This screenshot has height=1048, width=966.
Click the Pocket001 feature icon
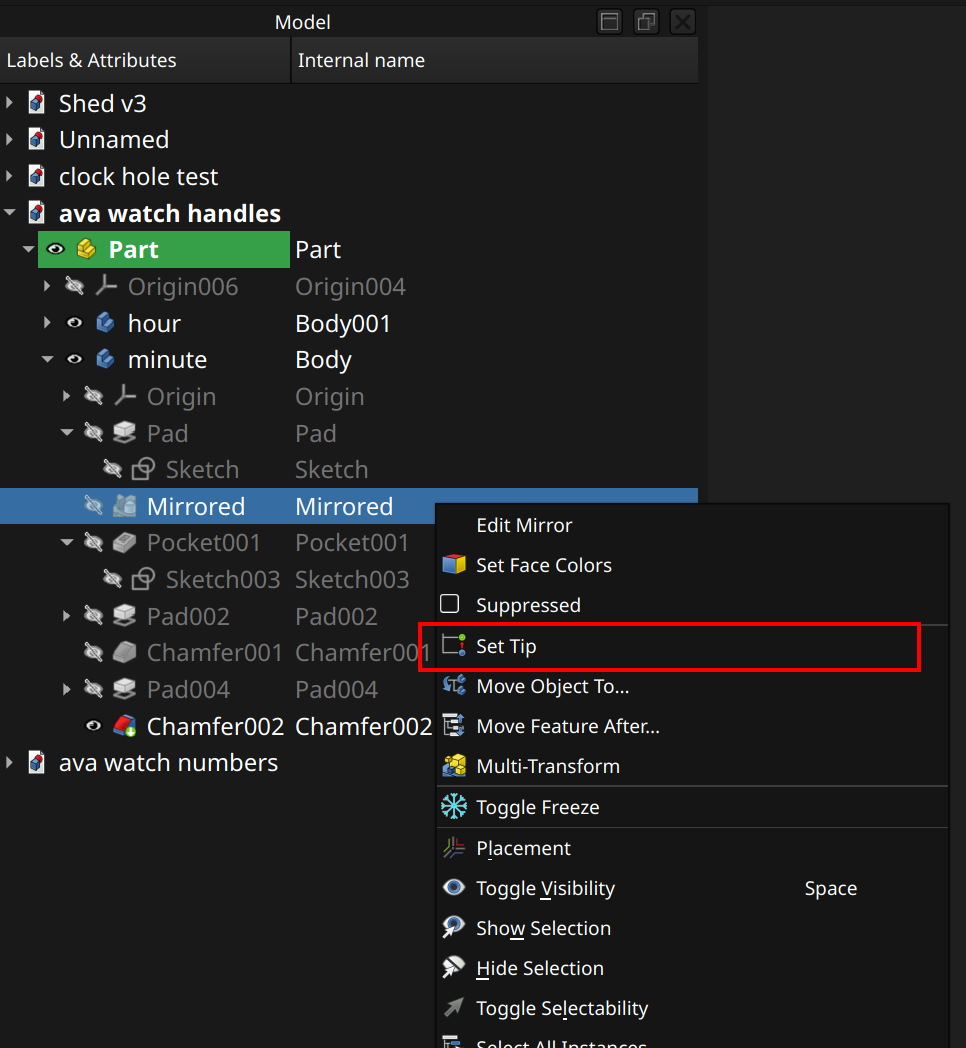pyautogui.click(x=124, y=543)
